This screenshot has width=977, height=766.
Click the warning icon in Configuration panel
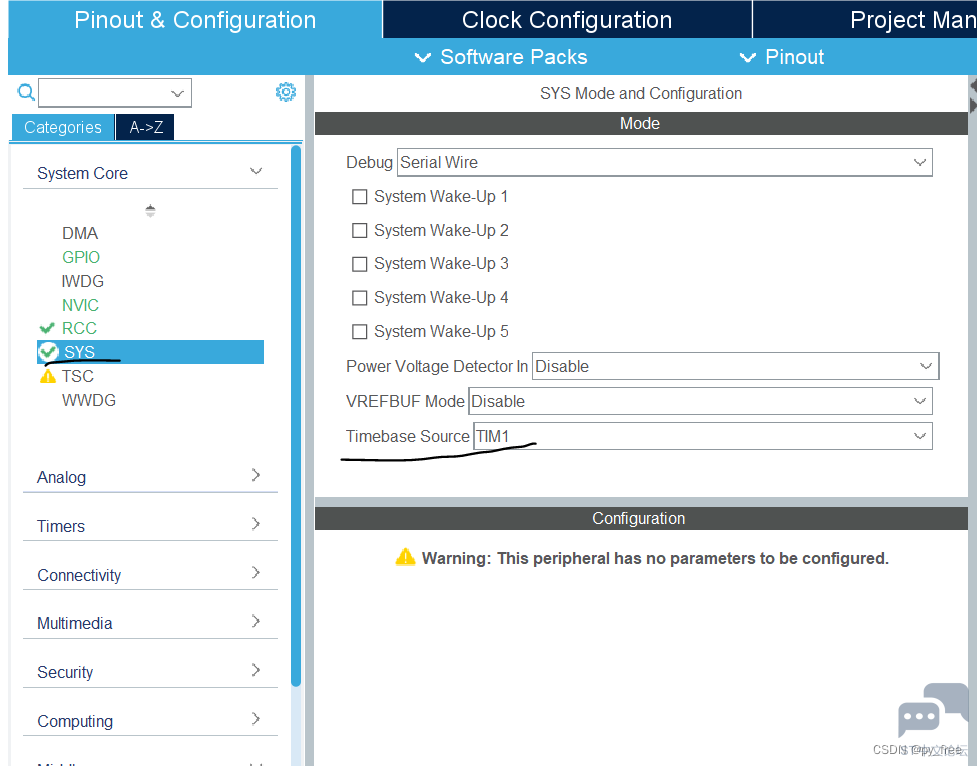pyautogui.click(x=405, y=557)
